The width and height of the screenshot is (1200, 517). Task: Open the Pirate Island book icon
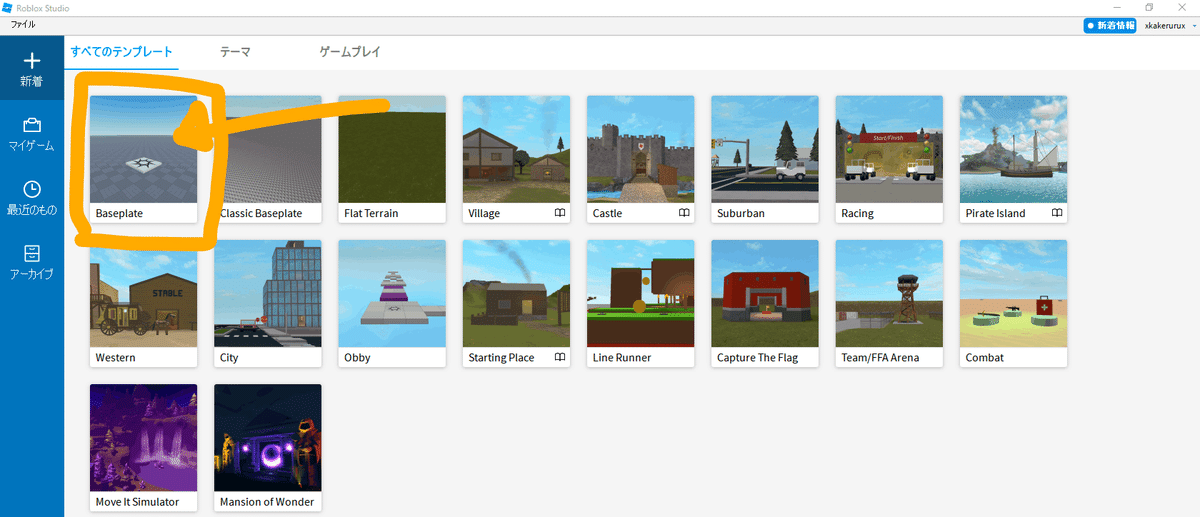click(1057, 213)
